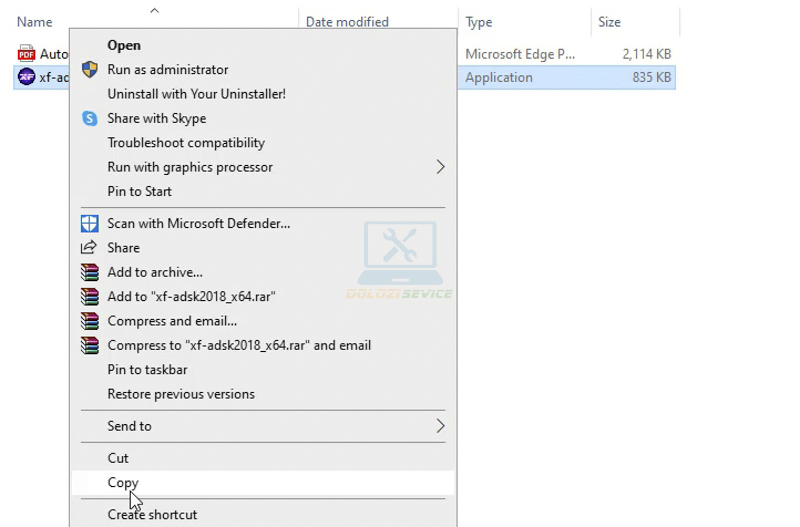Sort files by Date modified column
This screenshot has height=527, width=800.
click(347, 22)
